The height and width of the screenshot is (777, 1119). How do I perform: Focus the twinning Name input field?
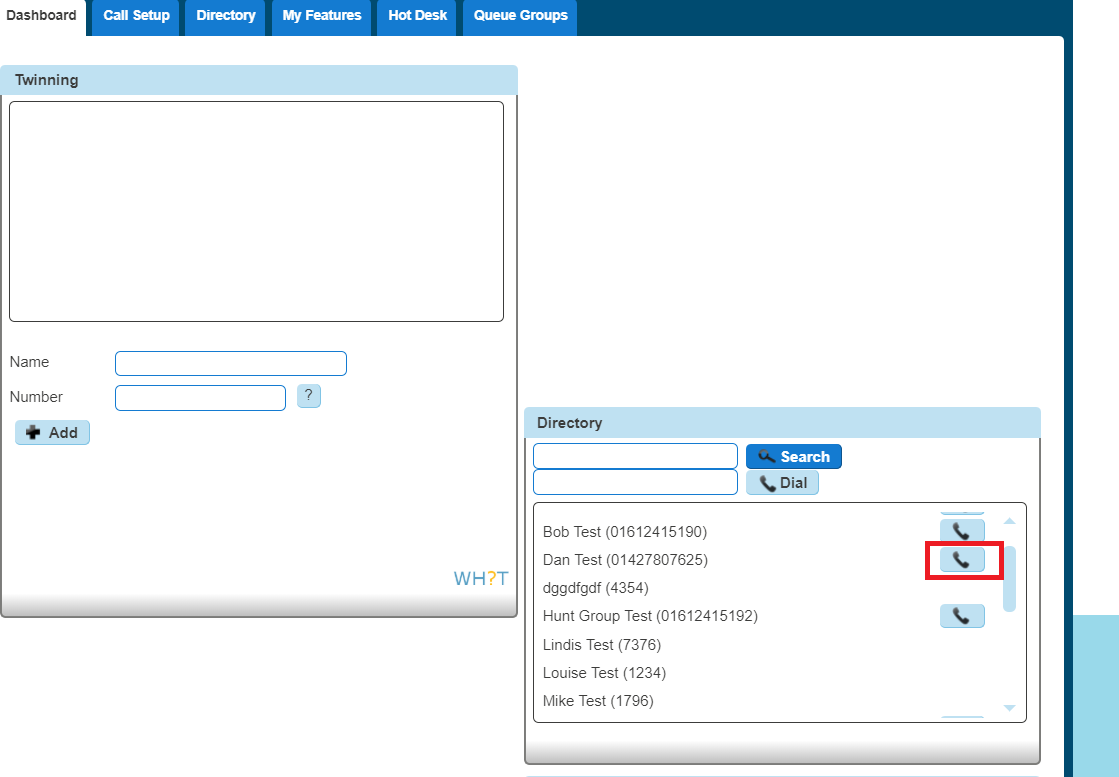(x=231, y=363)
